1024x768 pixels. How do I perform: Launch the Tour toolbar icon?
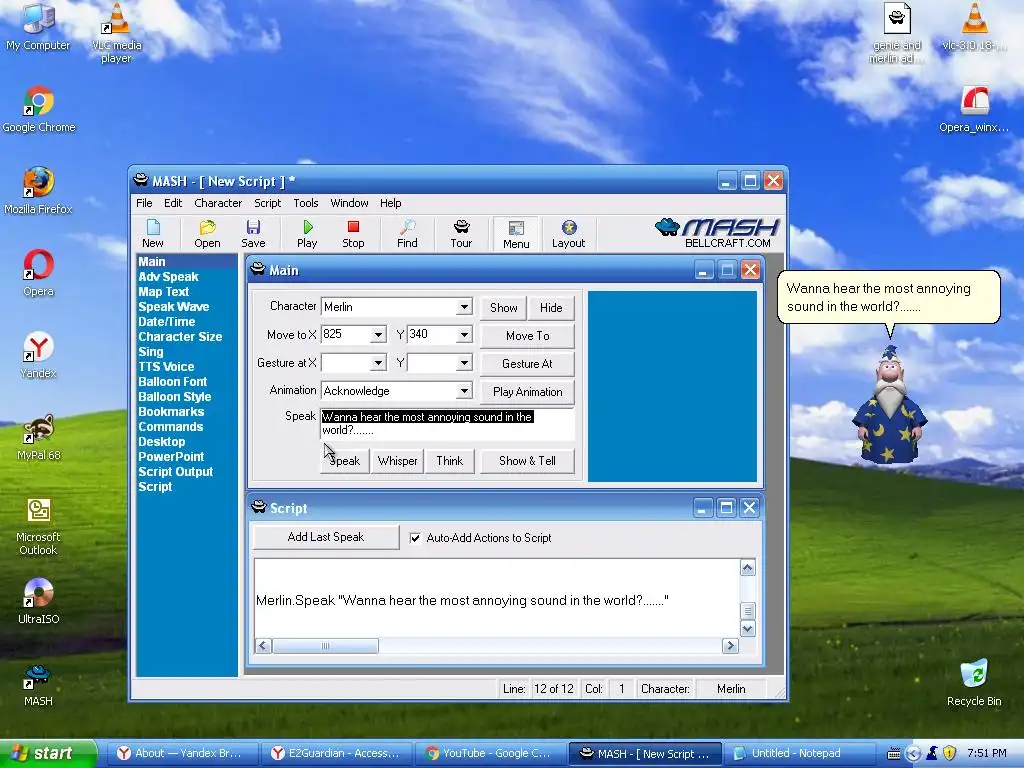(x=461, y=234)
